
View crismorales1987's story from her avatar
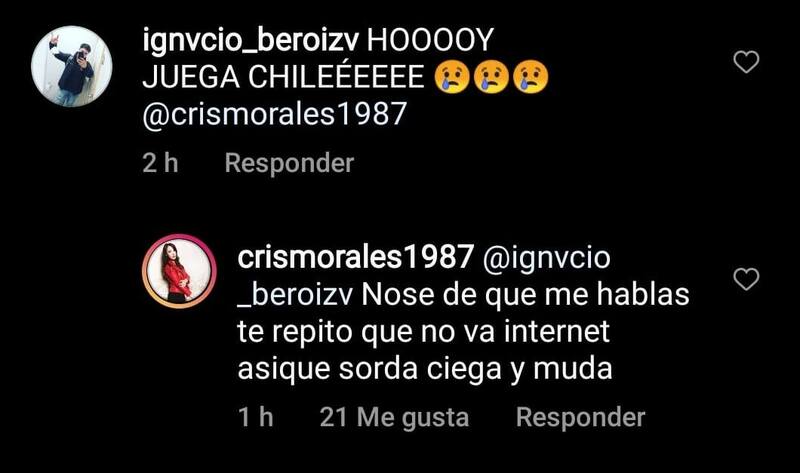pyautogui.click(x=179, y=271)
